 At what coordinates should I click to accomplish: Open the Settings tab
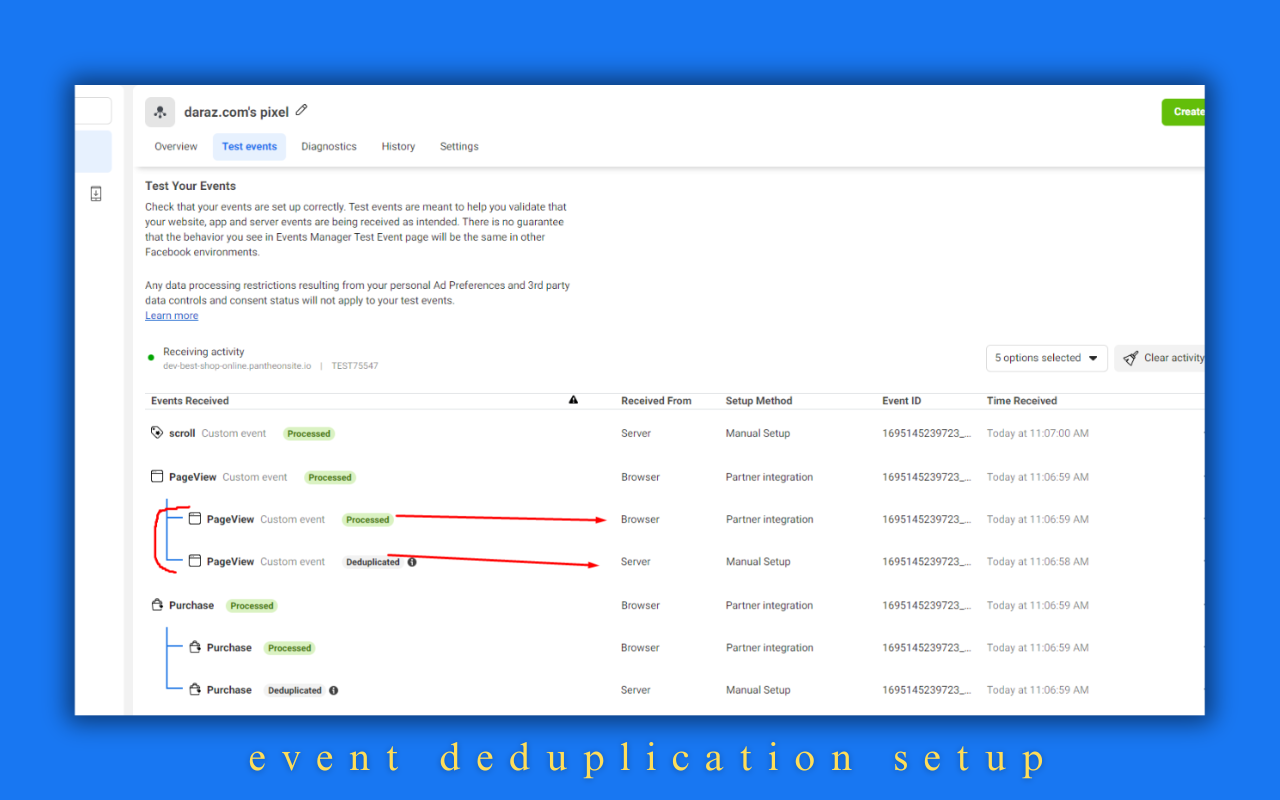459,147
